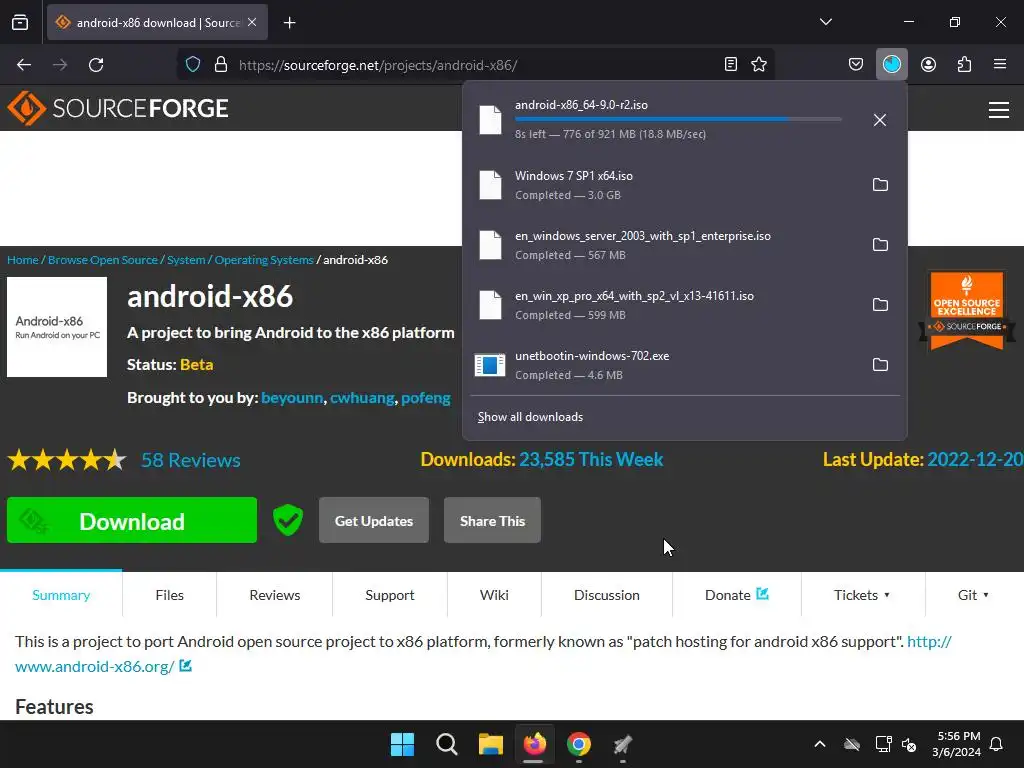The height and width of the screenshot is (768, 1024).
Task: Open Firefox View icon at tab bar start
Action: pos(20,22)
